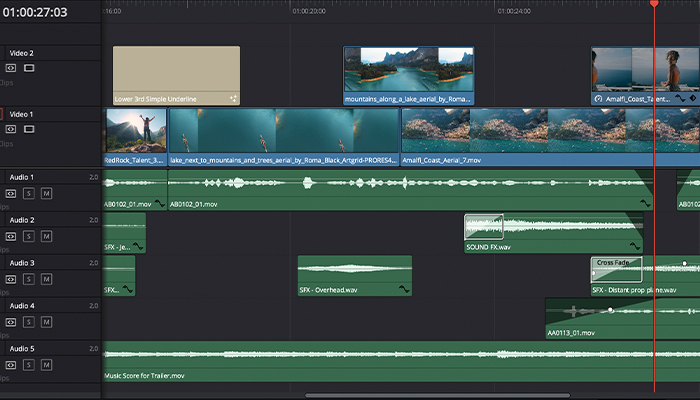The height and width of the screenshot is (400, 700).
Task: Open curve editor icon on first Audio 3 SFX clip
Action: [x=128, y=289]
